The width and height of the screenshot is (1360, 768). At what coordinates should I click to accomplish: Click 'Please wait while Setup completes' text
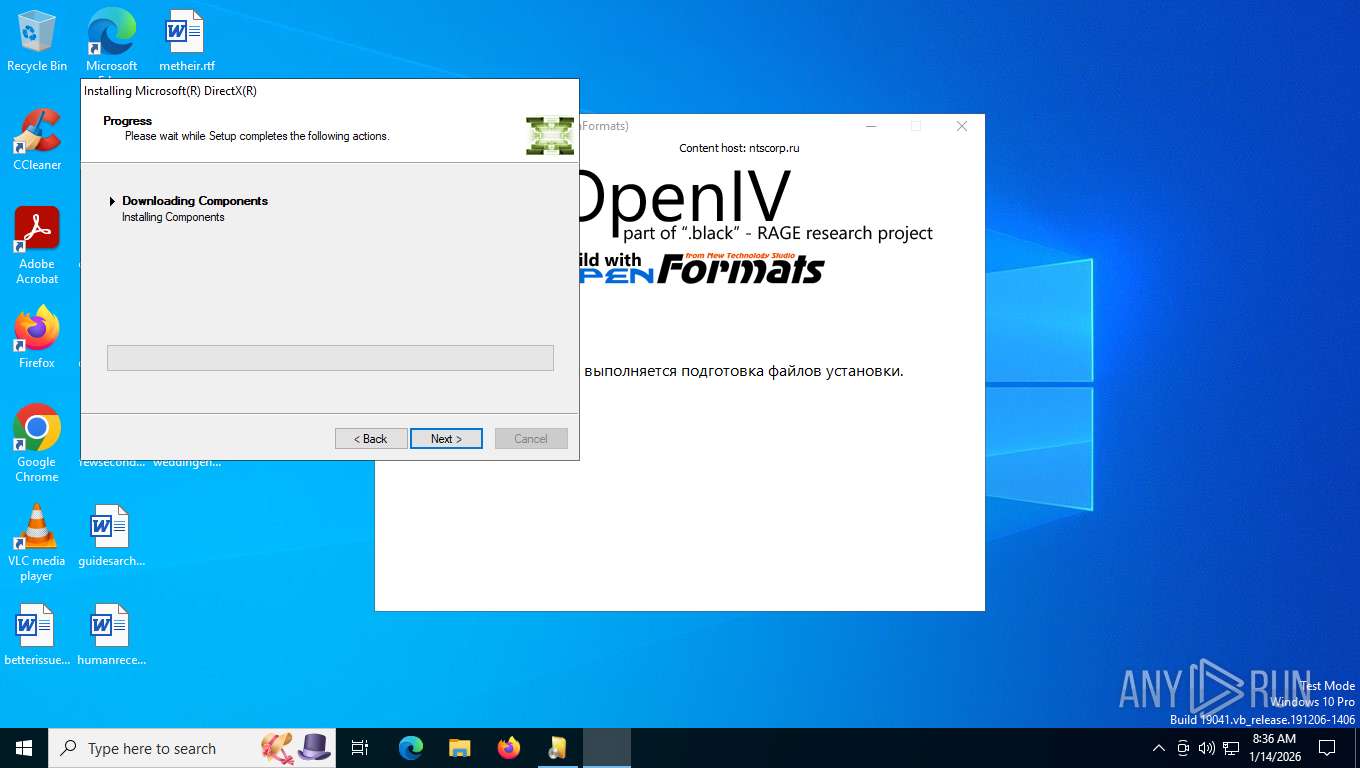pyautogui.click(x=257, y=136)
